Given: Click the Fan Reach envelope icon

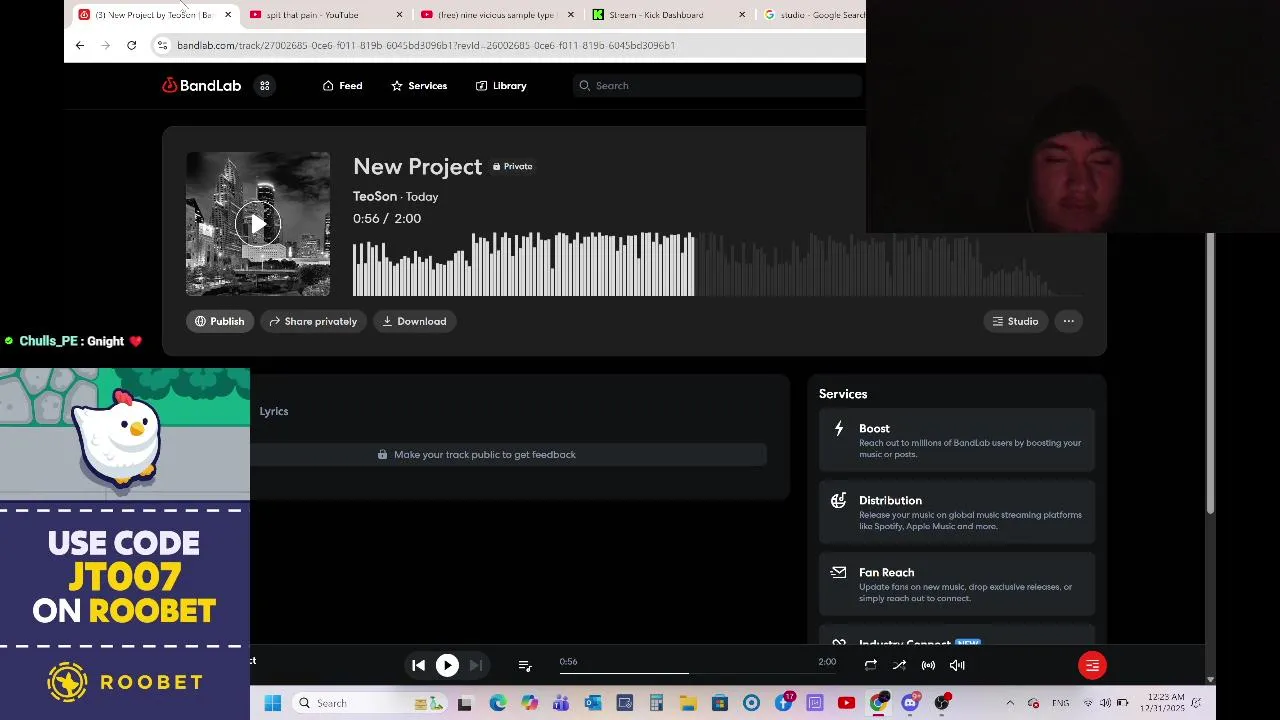Looking at the screenshot, I should coord(839,572).
